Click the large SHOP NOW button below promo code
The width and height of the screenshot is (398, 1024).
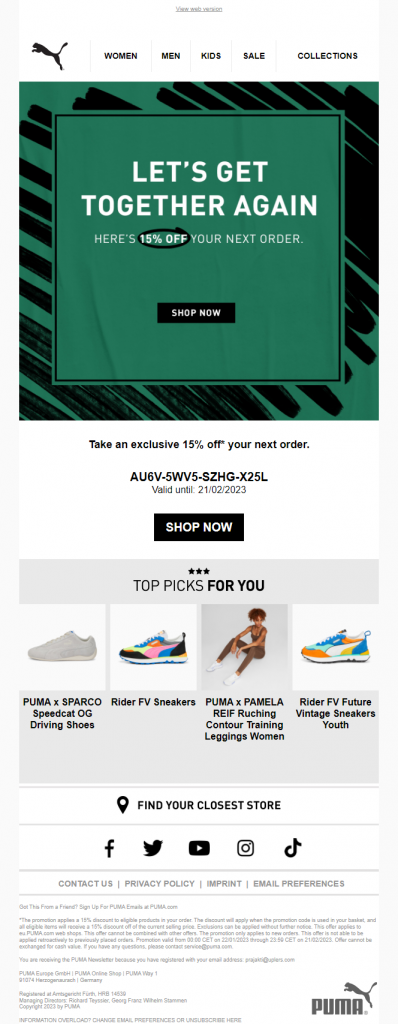(199, 527)
